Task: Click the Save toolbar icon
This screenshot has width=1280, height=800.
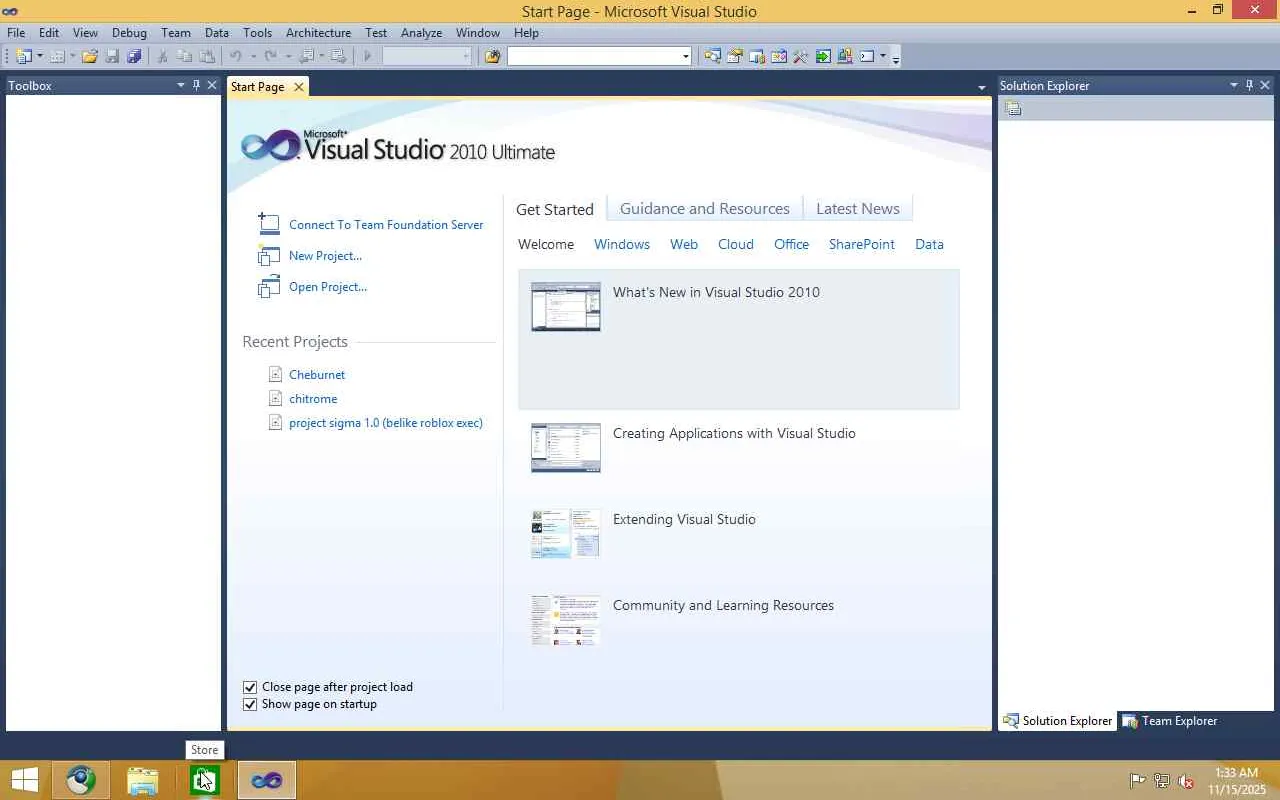Action: pyautogui.click(x=112, y=56)
